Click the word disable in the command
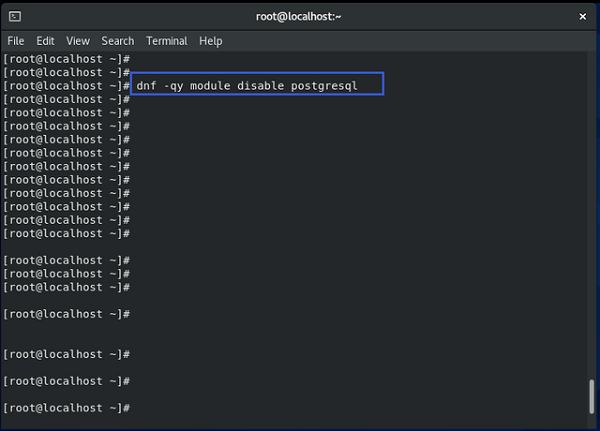Screen dimensions: 600x431 pos(261,85)
